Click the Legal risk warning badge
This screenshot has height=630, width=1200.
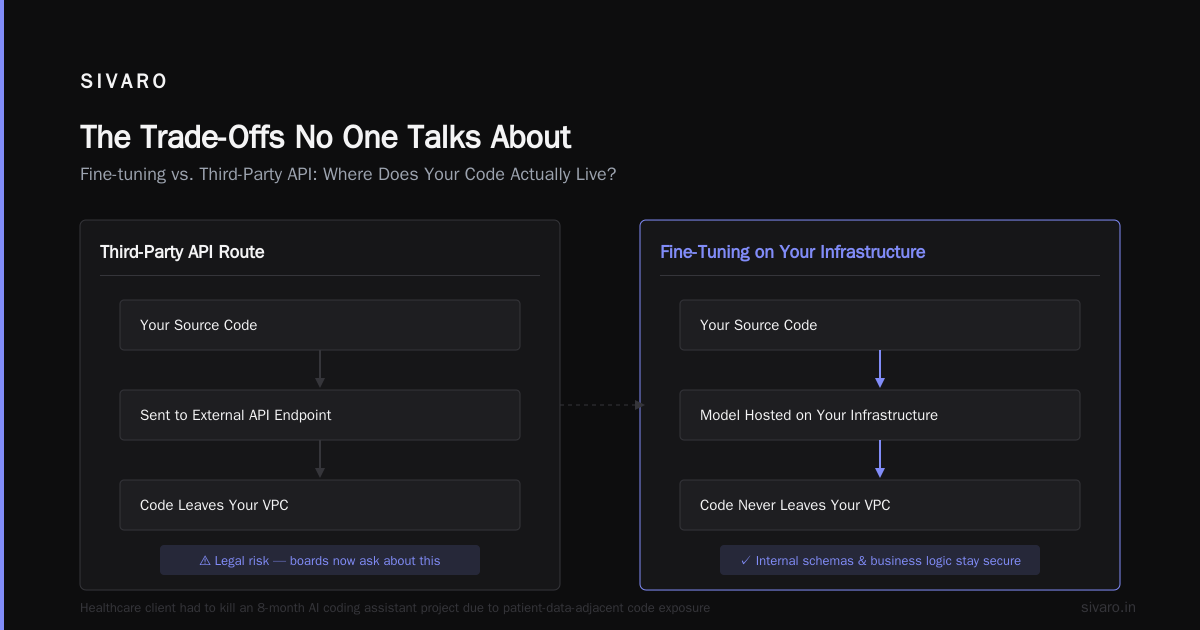(320, 560)
